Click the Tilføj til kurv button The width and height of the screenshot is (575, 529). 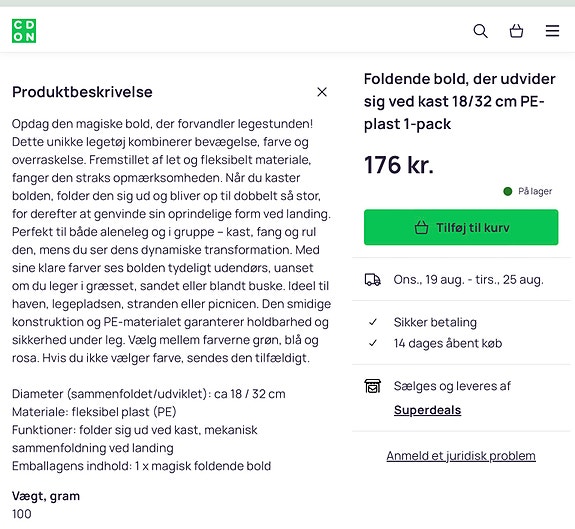point(461,227)
